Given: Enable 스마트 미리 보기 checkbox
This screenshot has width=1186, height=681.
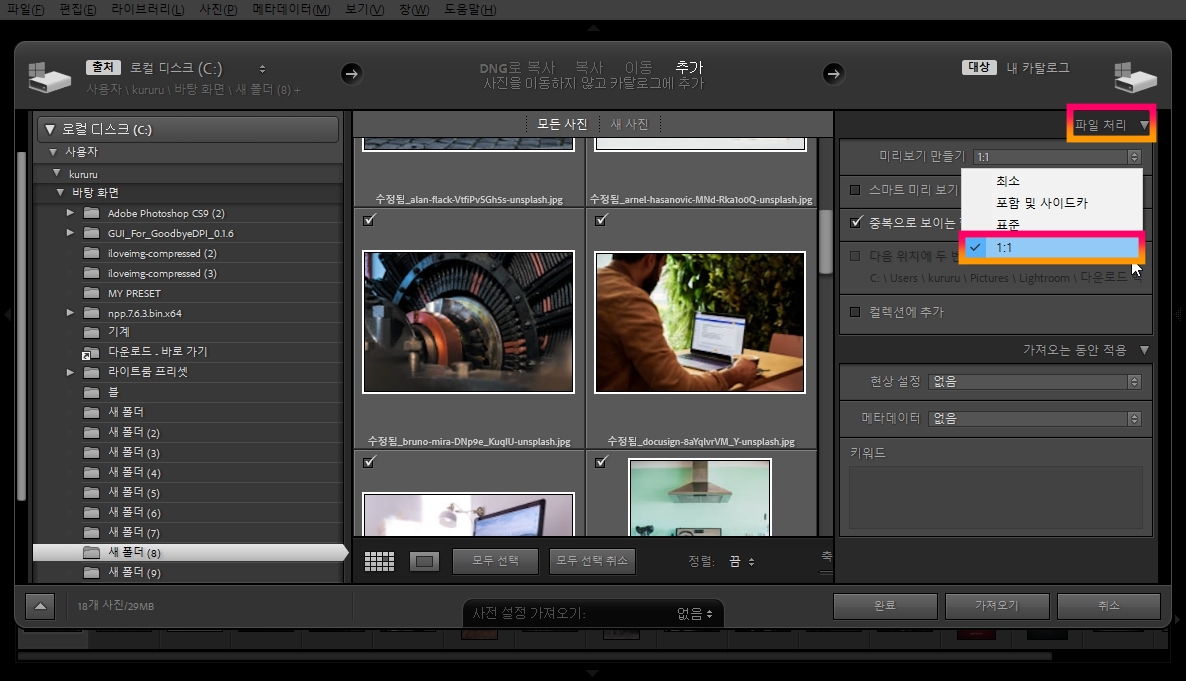Looking at the screenshot, I should (855, 190).
